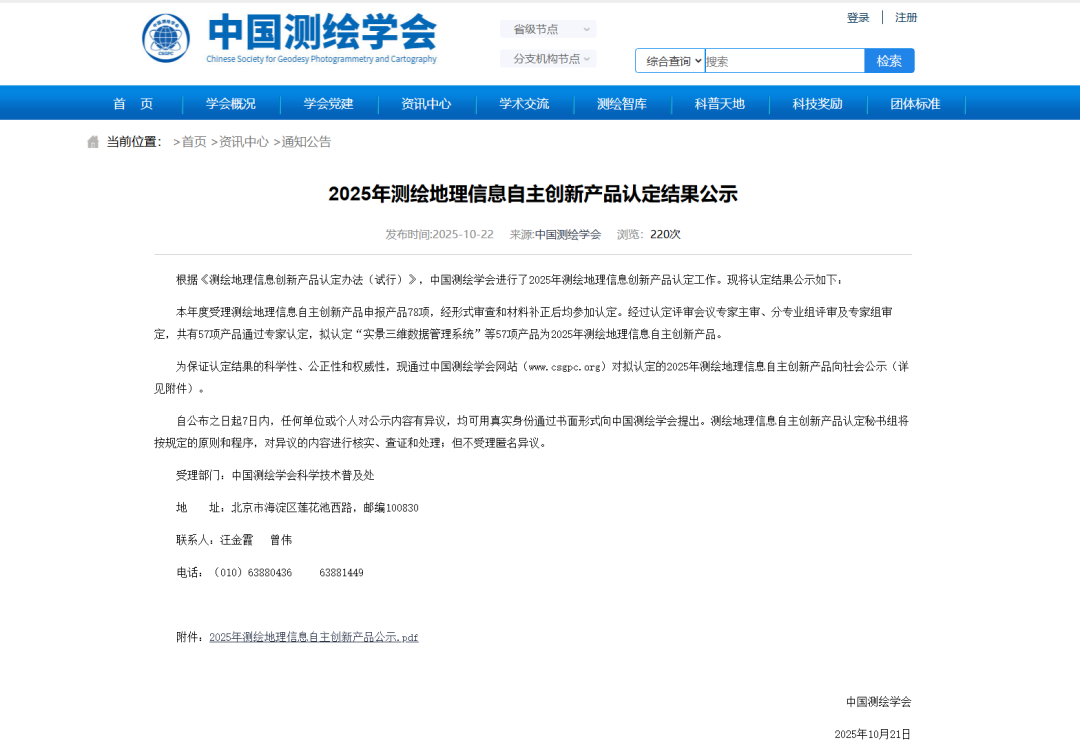This screenshot has height=747, width=1080.
Task: Focus the 搜索 input field
Action: tap(785, 61)
